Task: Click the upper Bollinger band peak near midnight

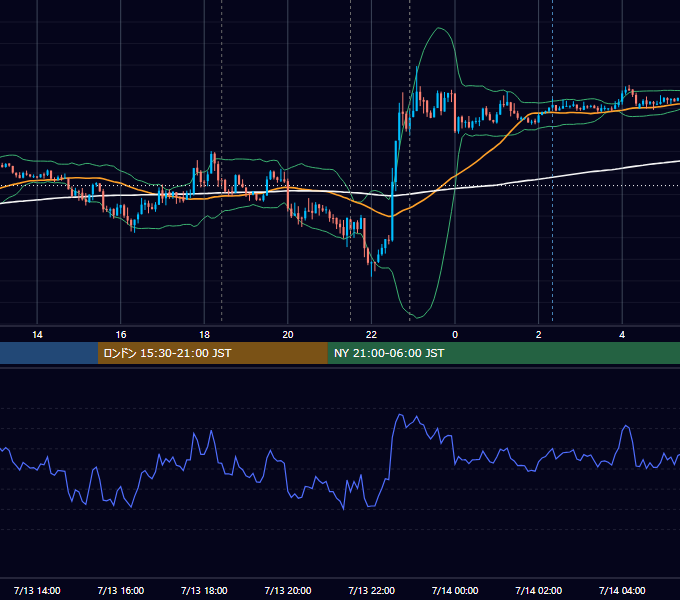Action: pos(439,28)
